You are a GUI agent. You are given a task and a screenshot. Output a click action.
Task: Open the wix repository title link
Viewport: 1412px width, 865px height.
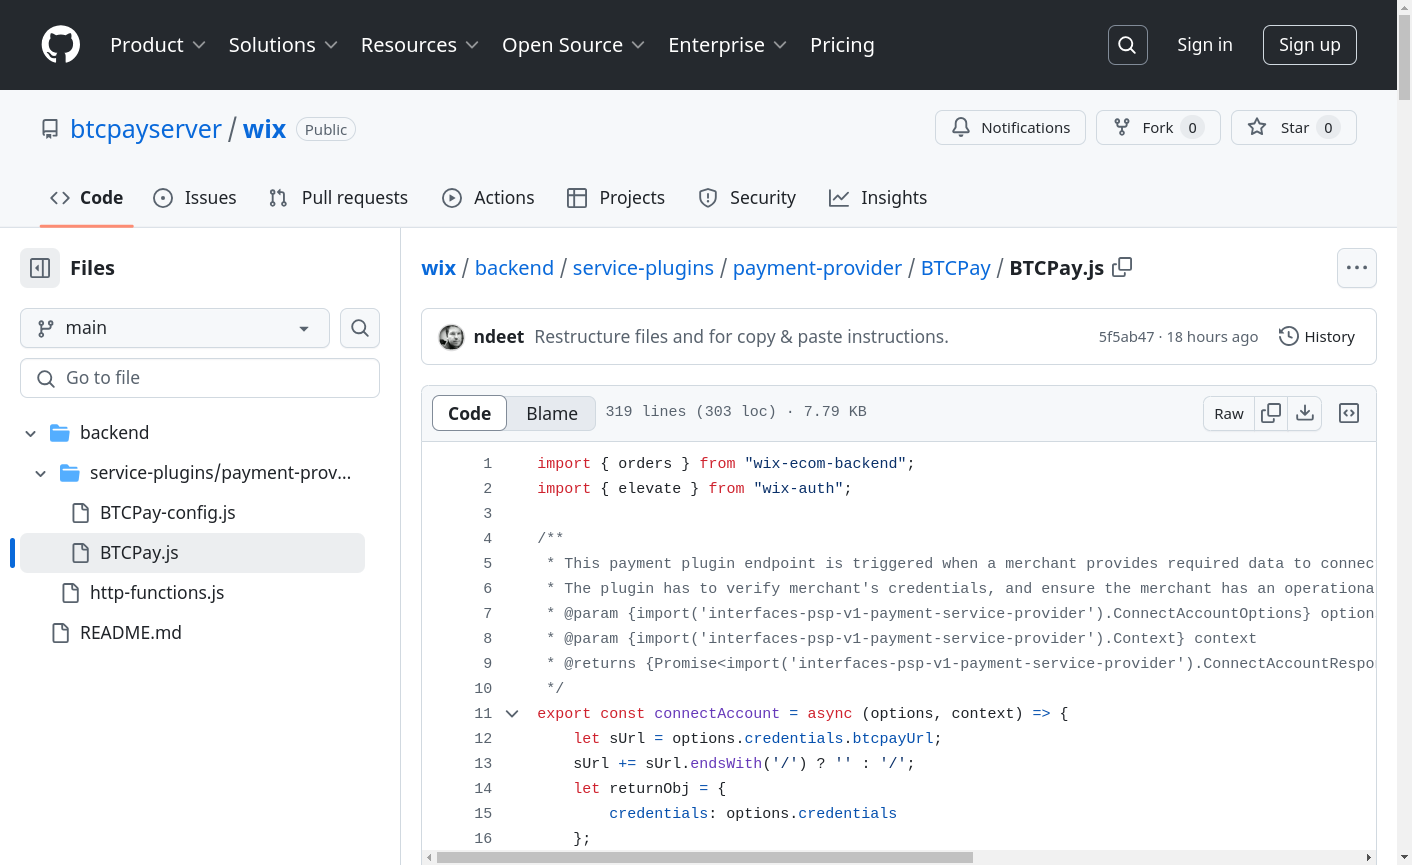click(265, 129)
